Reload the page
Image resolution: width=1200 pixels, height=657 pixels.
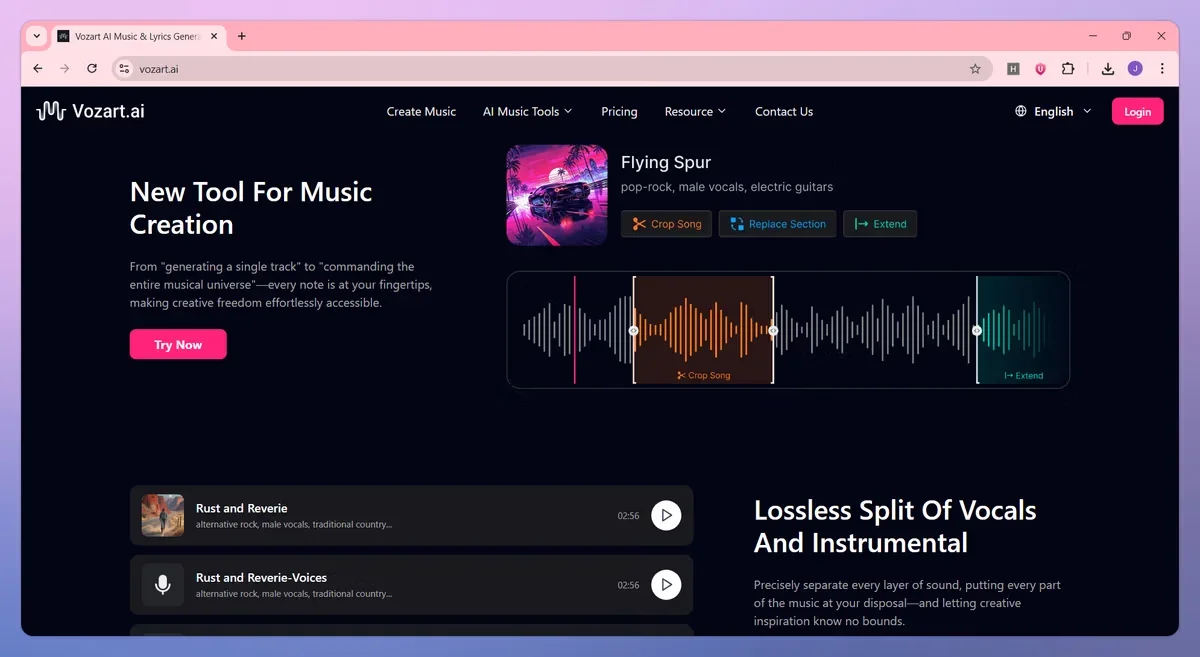click(92, 69)
